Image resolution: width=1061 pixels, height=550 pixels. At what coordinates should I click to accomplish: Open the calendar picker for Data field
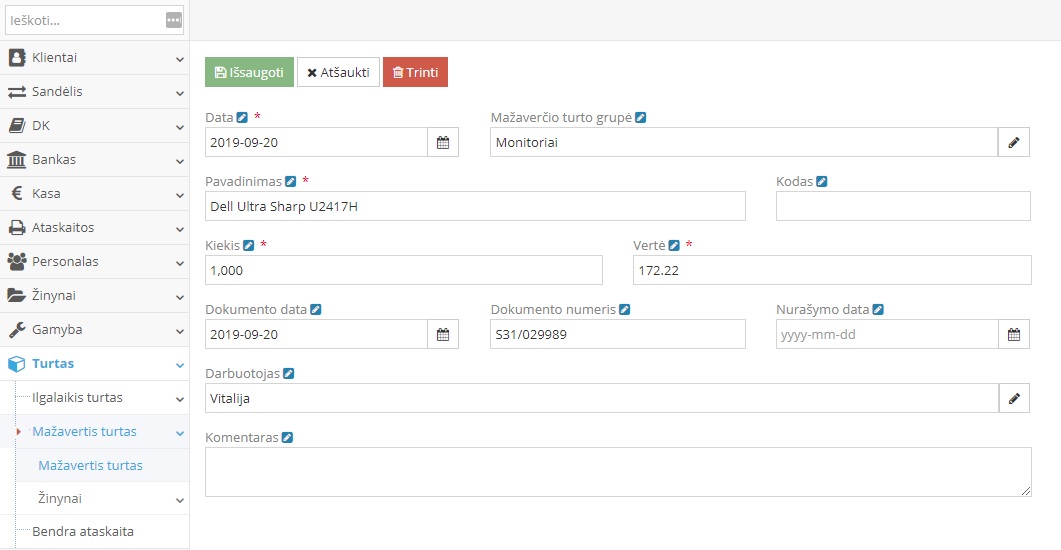click(x=443, y=143)
